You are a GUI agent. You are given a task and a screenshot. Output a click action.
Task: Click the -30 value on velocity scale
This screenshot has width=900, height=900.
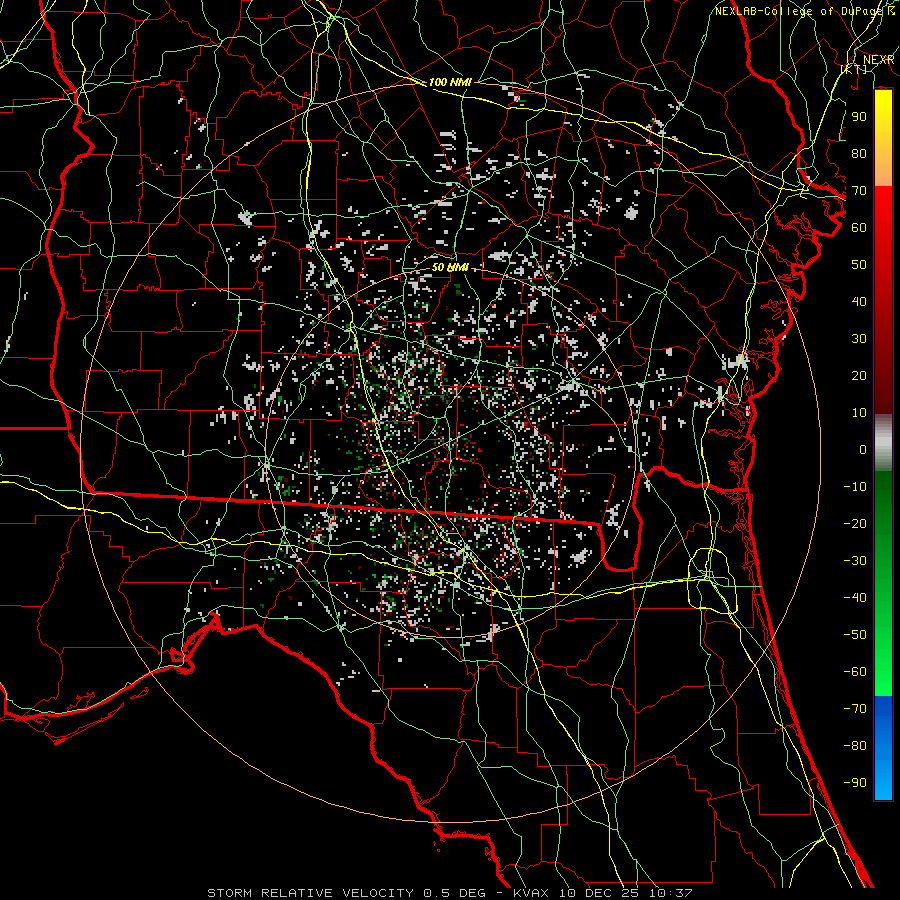pos(855,561)
